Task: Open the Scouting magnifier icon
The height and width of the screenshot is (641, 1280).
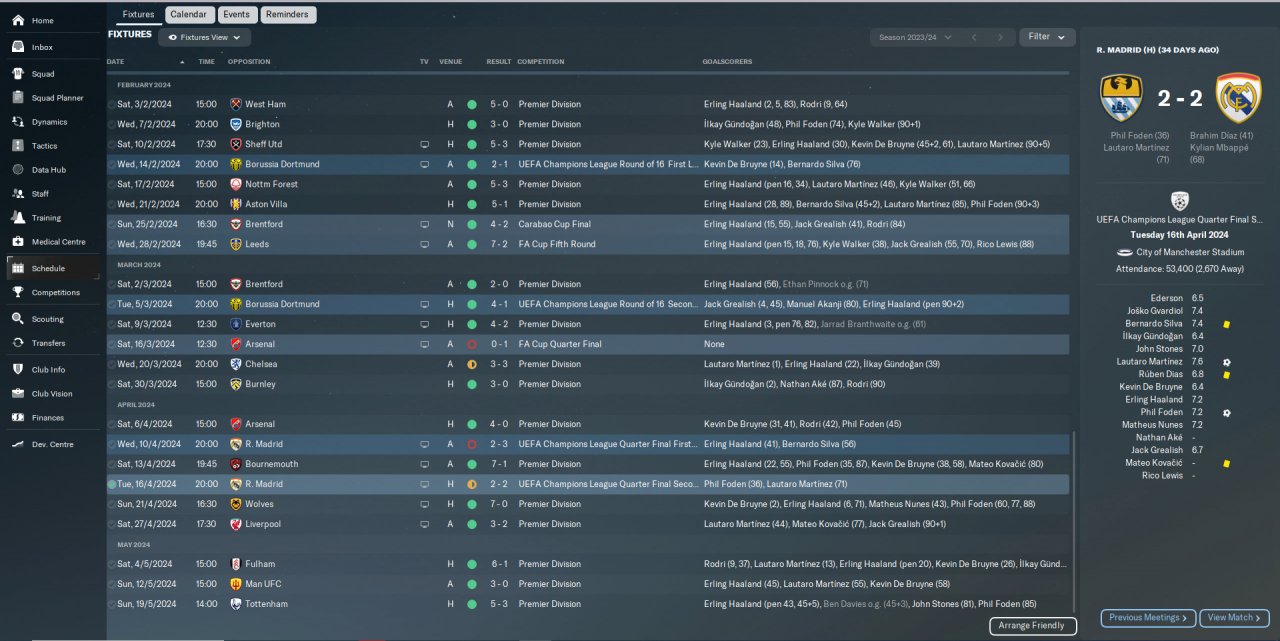Action: 18,319
